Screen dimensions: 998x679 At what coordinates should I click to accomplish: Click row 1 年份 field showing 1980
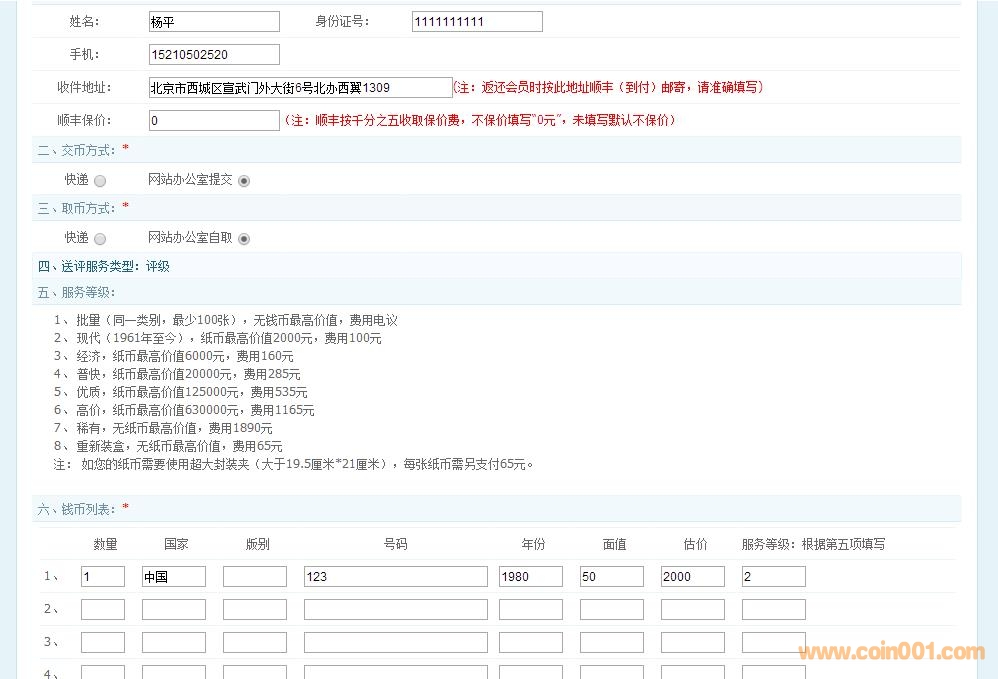pos(531,577)
